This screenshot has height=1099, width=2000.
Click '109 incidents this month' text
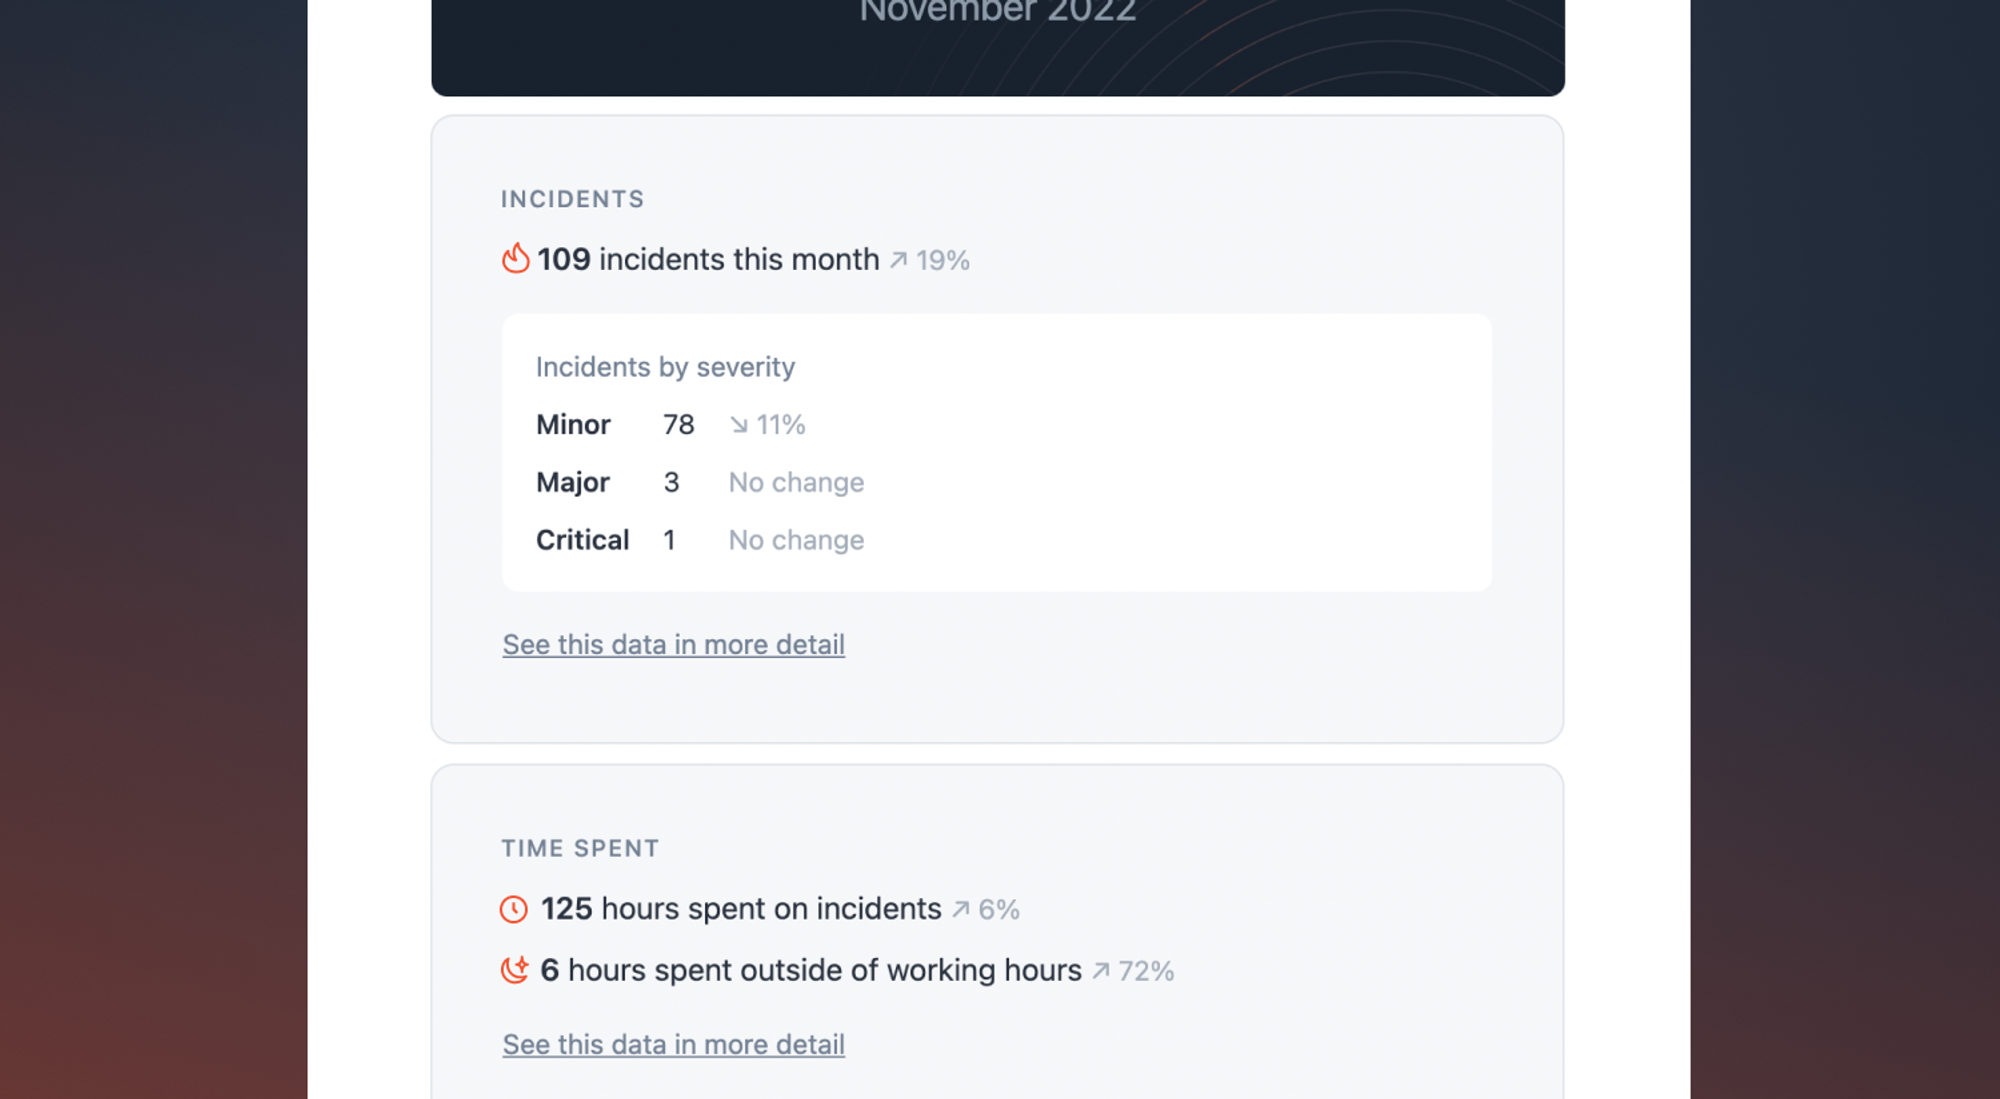(708, 260)
